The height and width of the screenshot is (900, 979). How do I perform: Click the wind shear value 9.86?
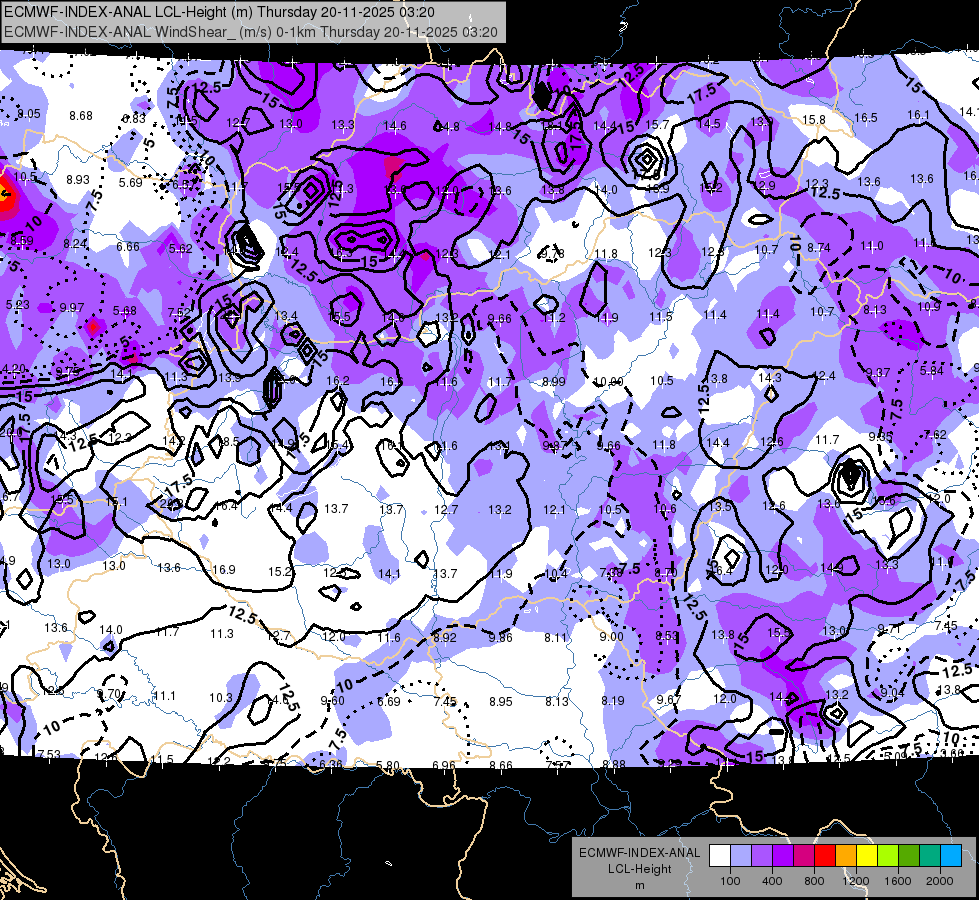point(500,638)
